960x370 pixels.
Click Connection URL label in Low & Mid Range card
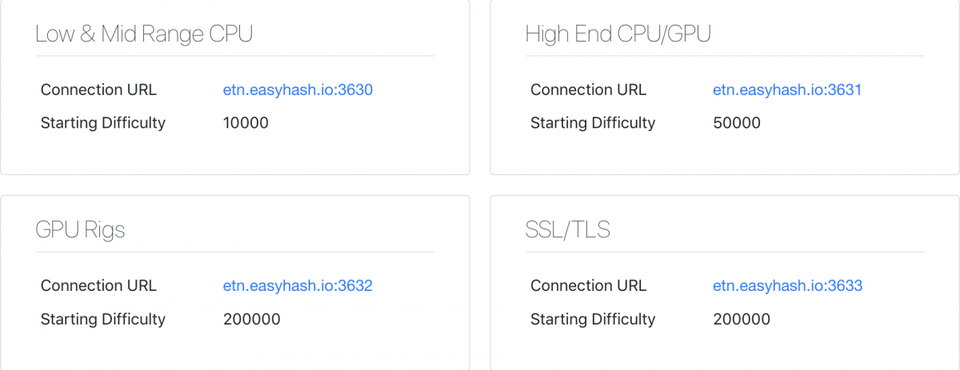99,90
